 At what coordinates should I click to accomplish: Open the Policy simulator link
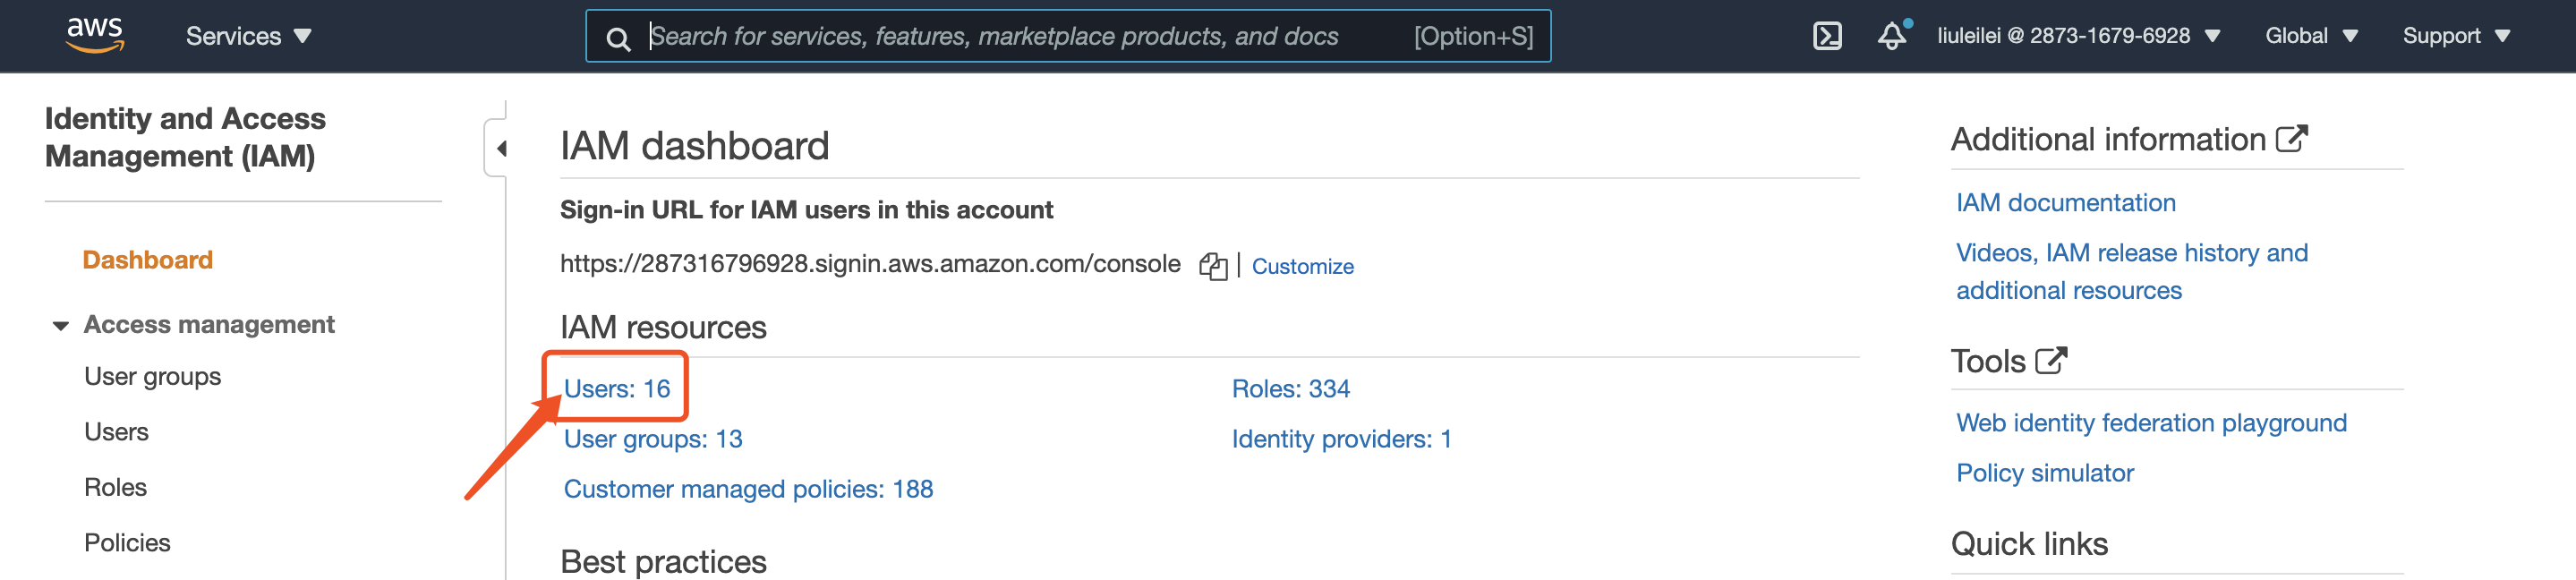(x=2044, y=473)
